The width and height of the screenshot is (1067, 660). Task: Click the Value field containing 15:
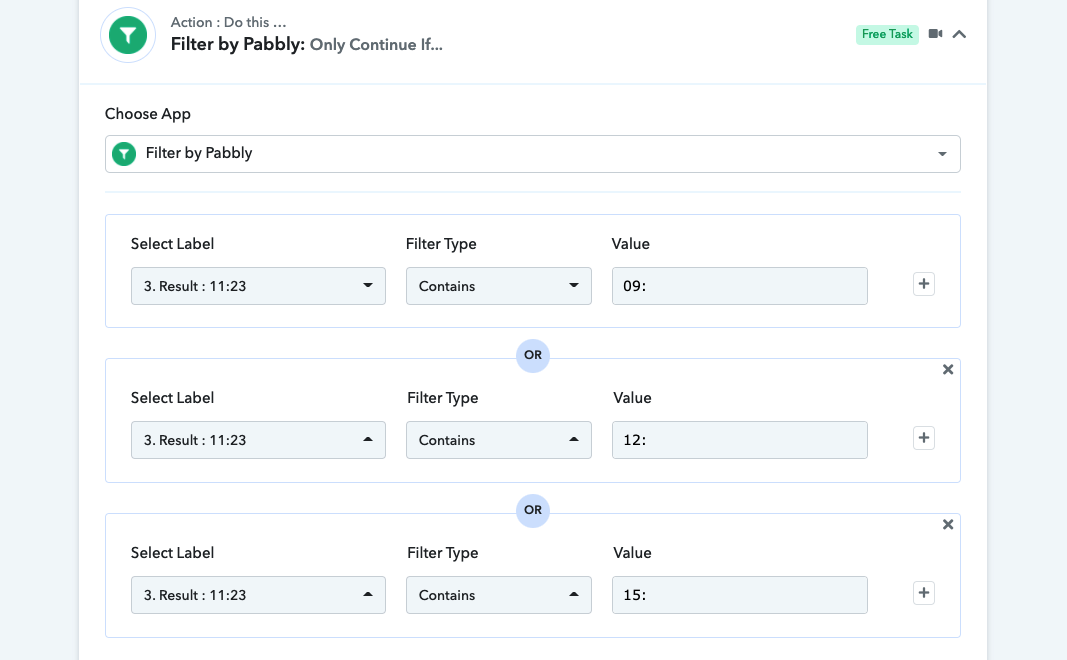[740, 595]
